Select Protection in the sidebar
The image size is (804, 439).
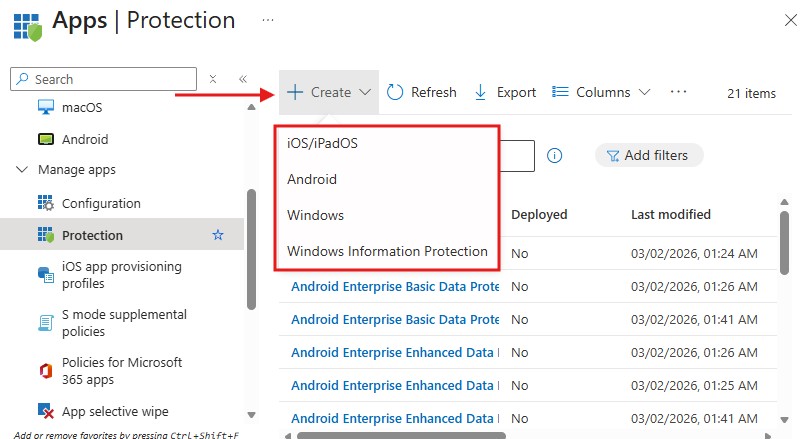click(x=122, y=235)
